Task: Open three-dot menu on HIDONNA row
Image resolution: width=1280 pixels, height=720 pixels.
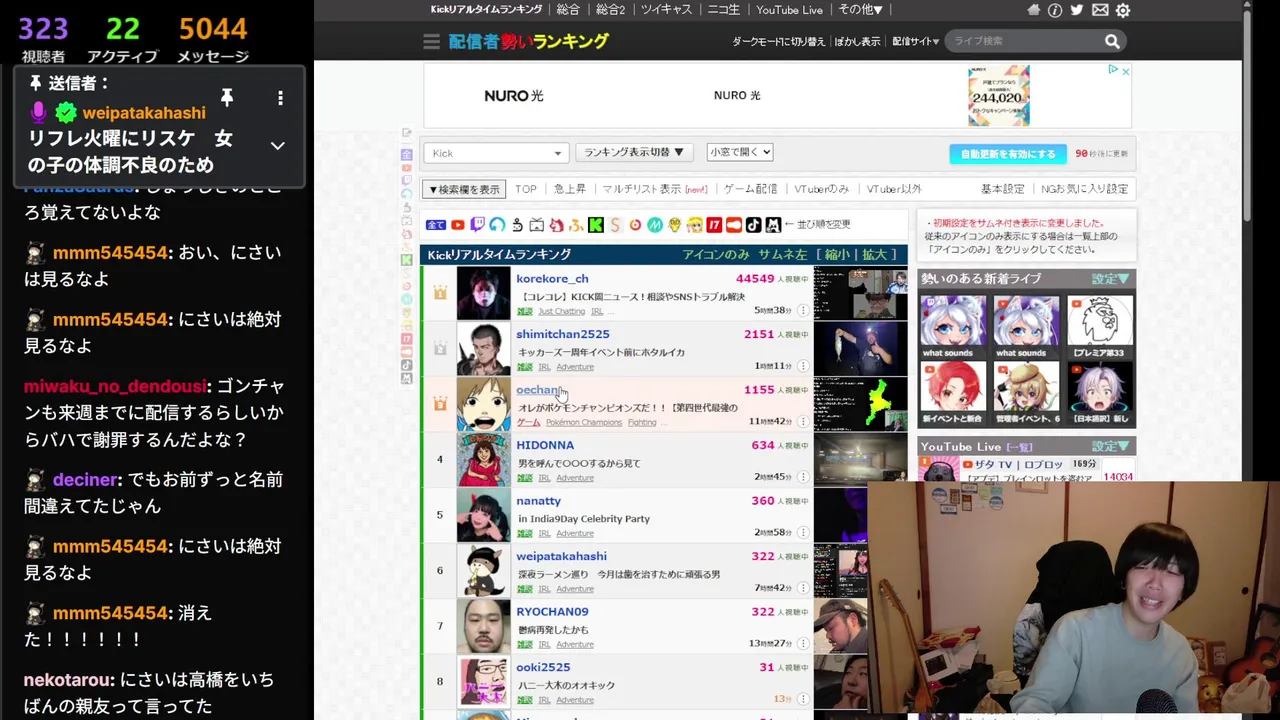Action: point(802,477)
